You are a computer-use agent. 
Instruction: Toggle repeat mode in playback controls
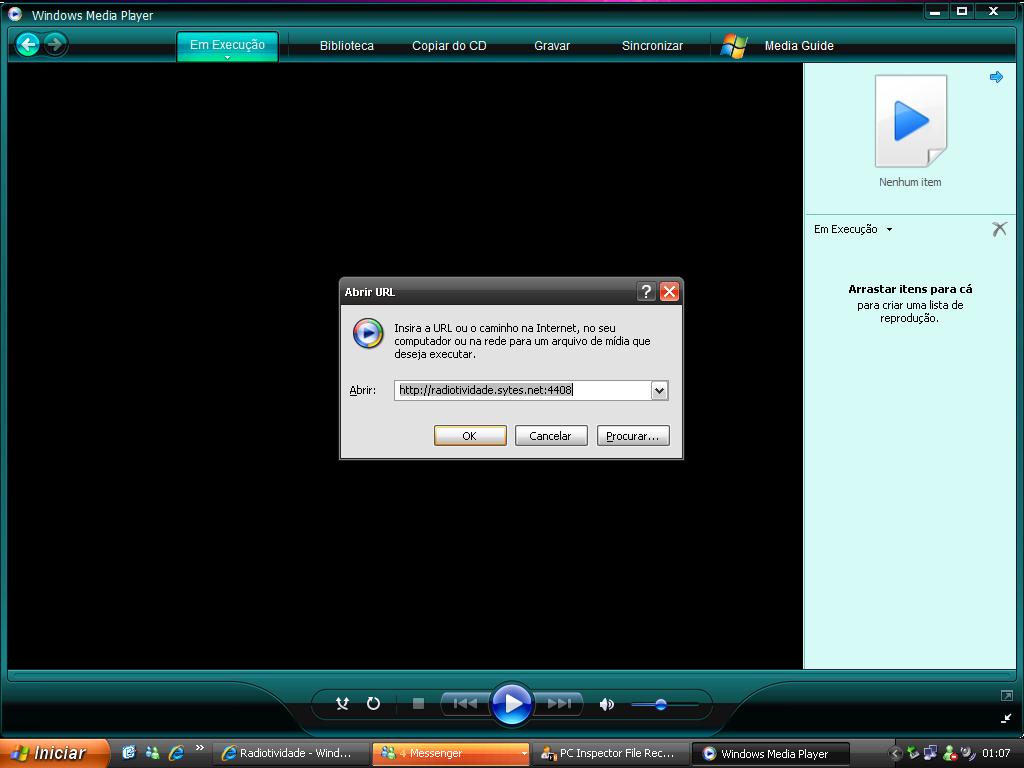pos(373,704)
